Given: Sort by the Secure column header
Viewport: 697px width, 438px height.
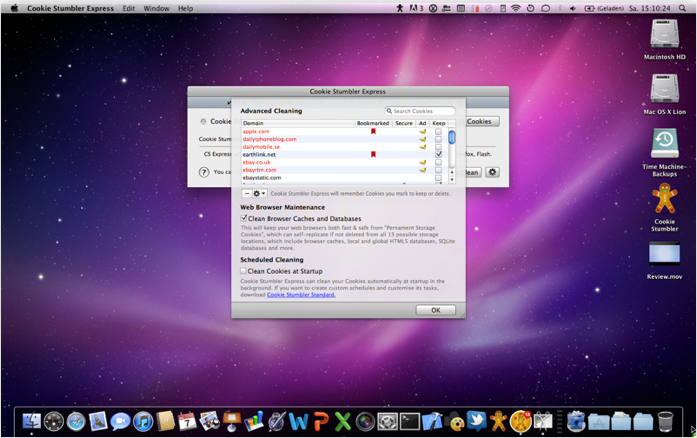Looking at the screenshot, I should point(404,123).
